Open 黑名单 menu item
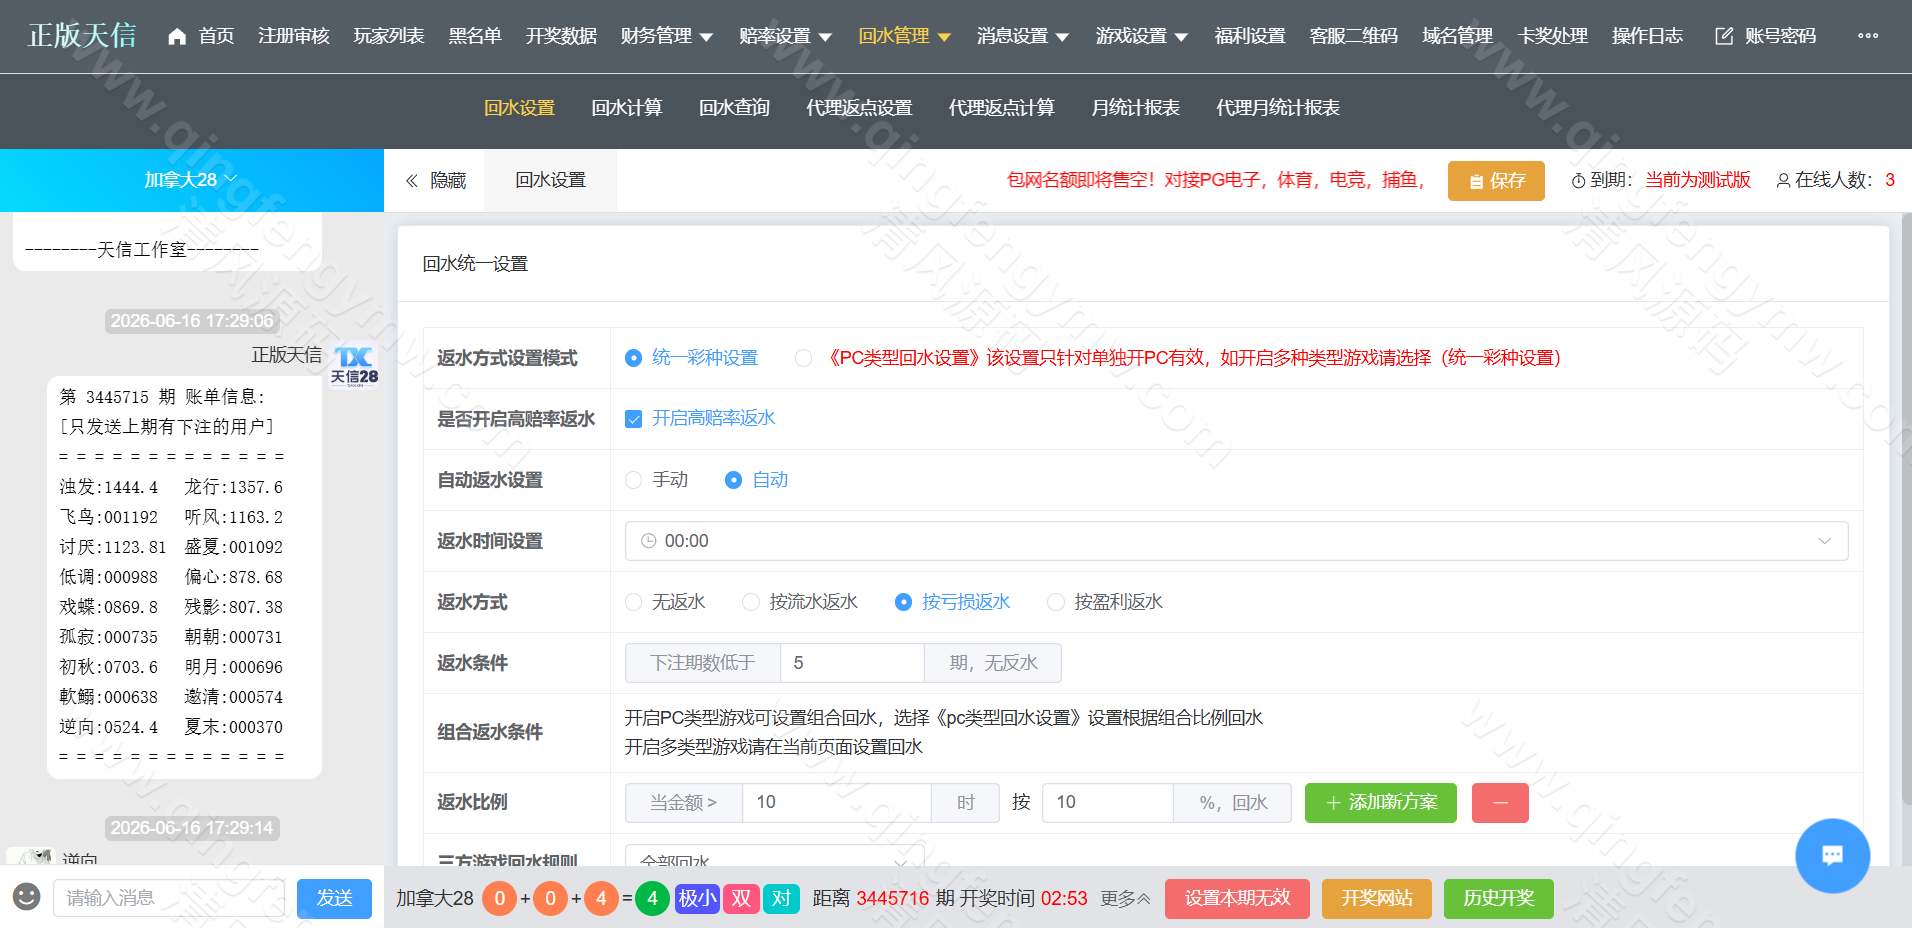 point(475,36)
